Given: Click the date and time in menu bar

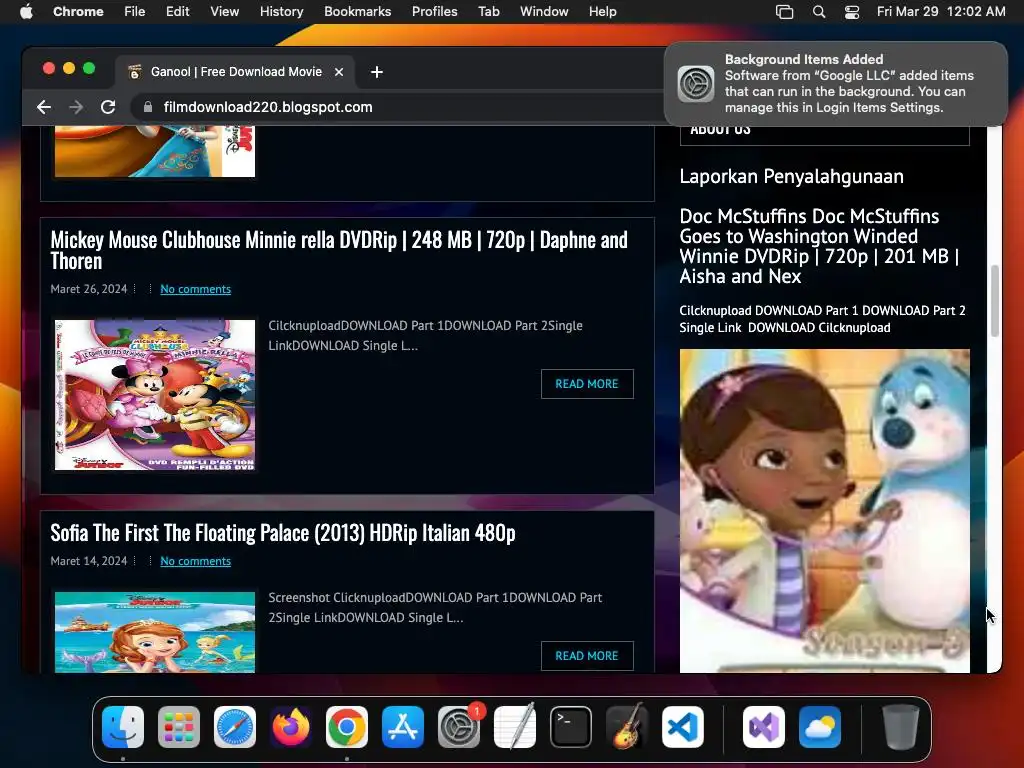Looking at the screenshot, I should coord(941,11).
